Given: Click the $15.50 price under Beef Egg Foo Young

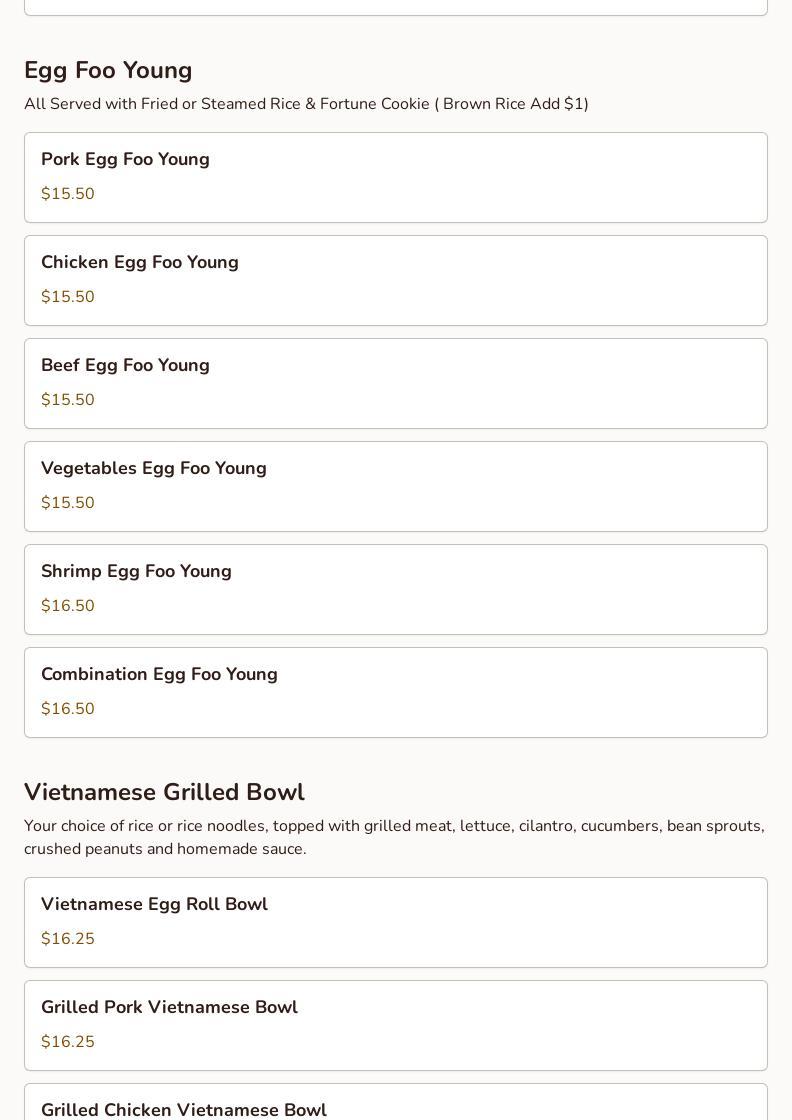Looking at the screenshot, I should (68, 400).
